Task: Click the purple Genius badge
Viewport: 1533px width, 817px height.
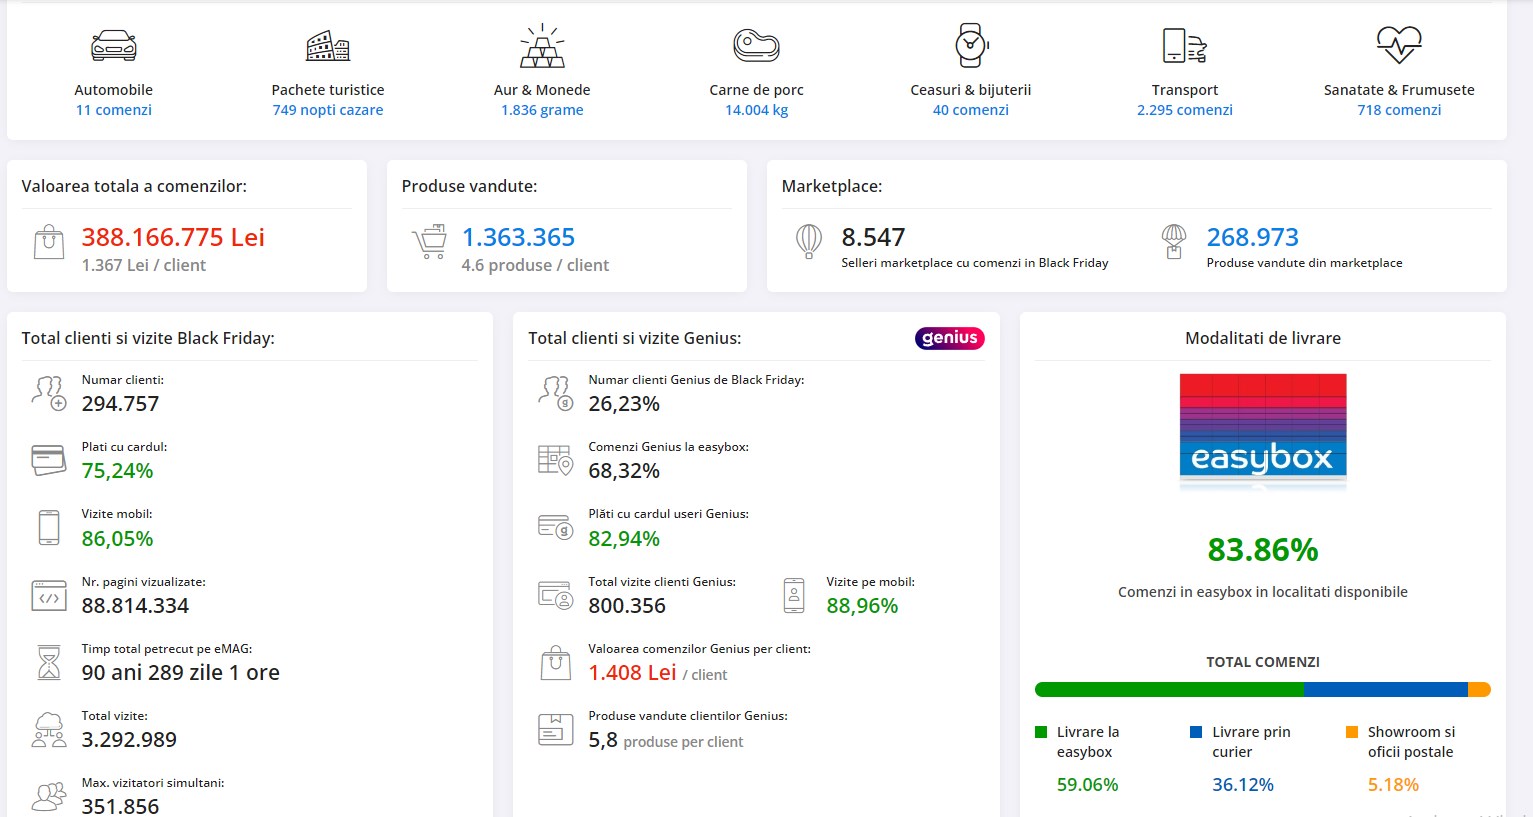Action: [x=949, y=338]
